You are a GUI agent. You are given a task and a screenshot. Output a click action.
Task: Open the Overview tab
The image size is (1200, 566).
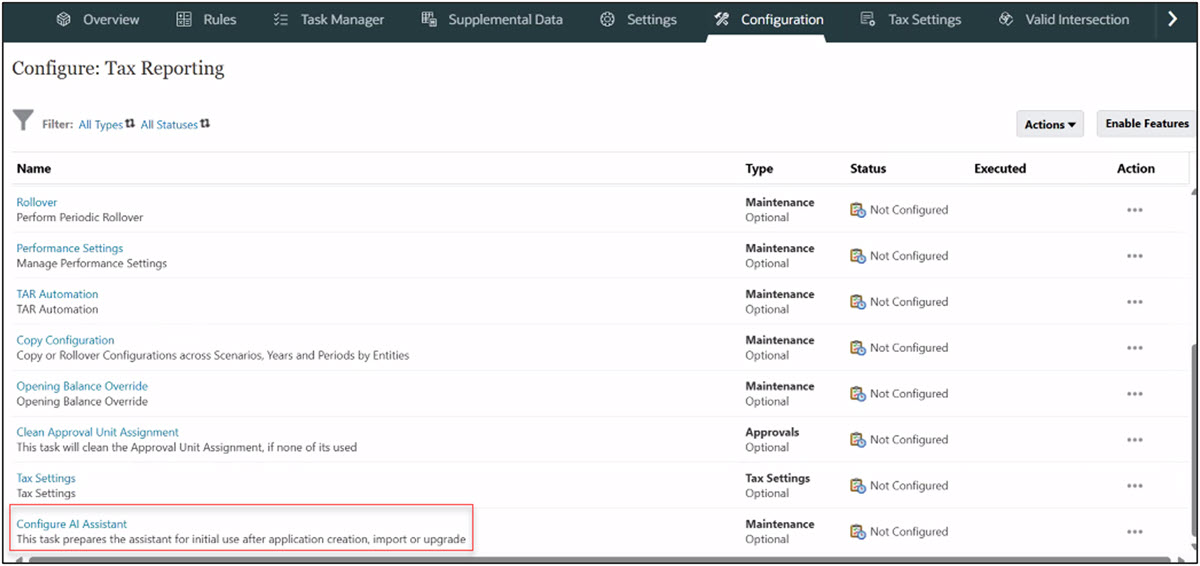coord(97,19)
